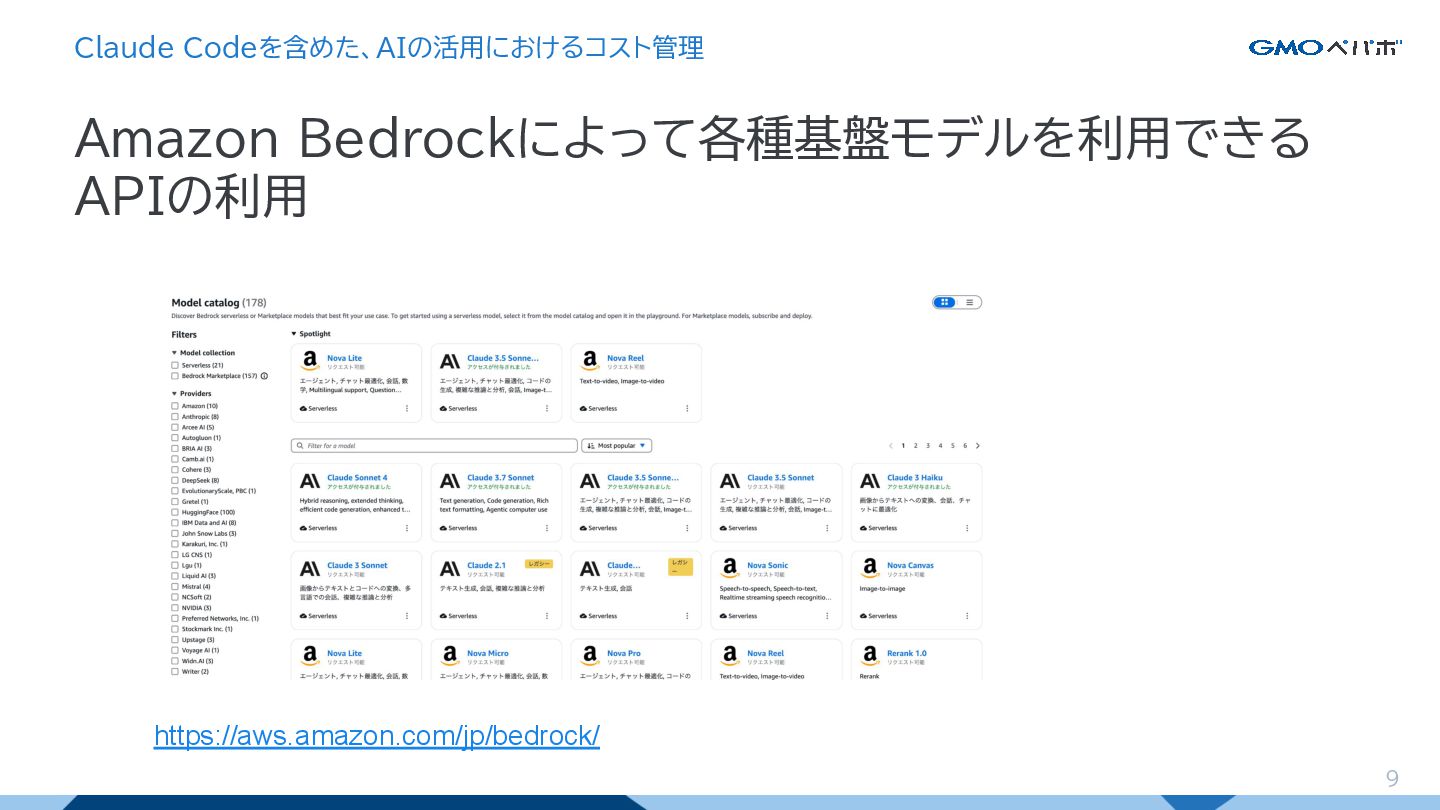Check the Writer (2) provider filter
The image size is (1440, 810).
pyautogui.click(x=175, y=672)
